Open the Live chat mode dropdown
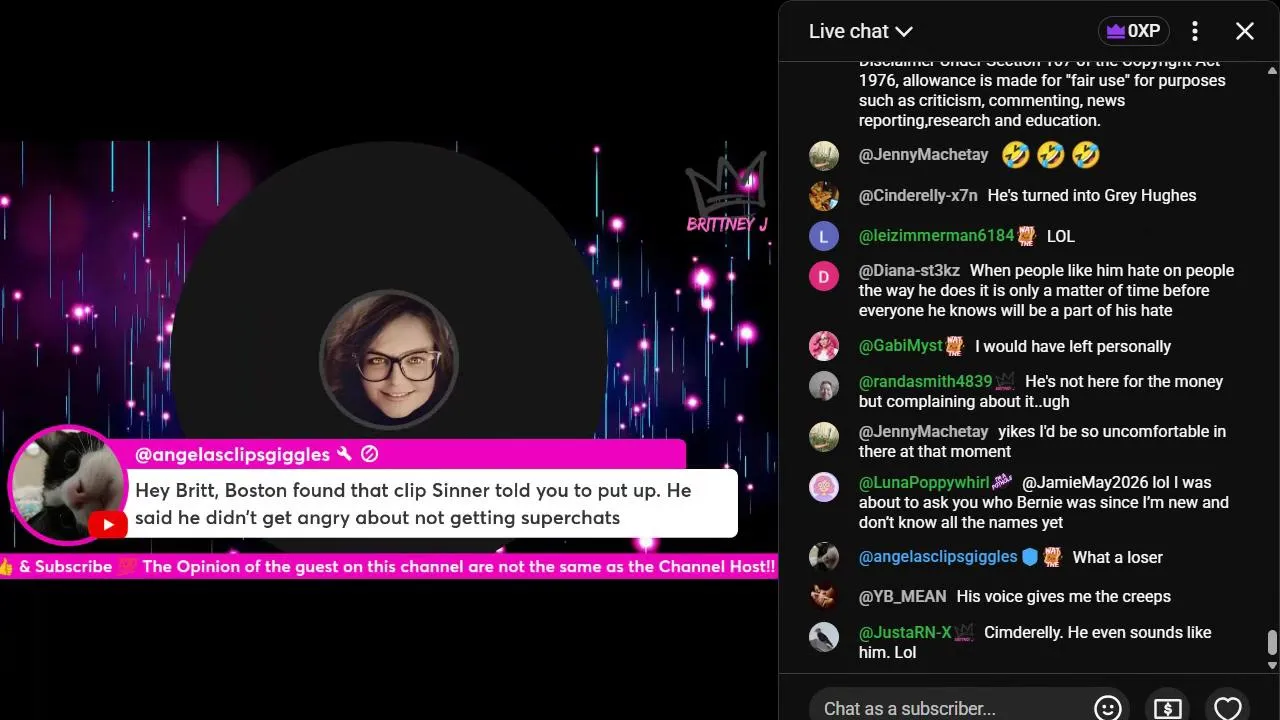This screenshot has width=1280, height=720. (x=860, y=31)
